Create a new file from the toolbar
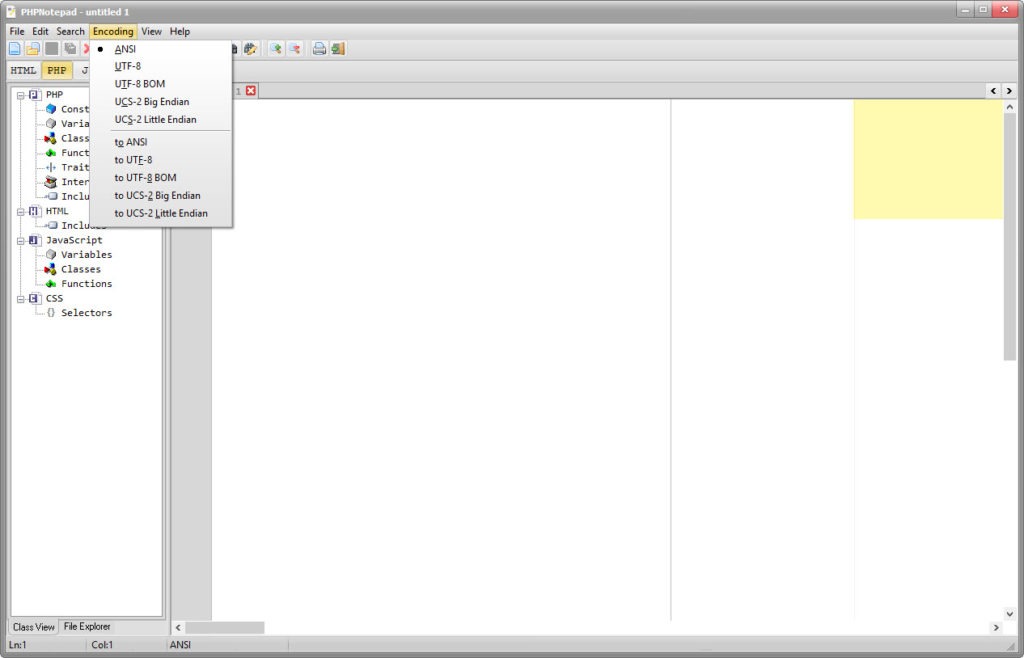The height and width of the screenshot is (658, 1024). click(14, 49)
